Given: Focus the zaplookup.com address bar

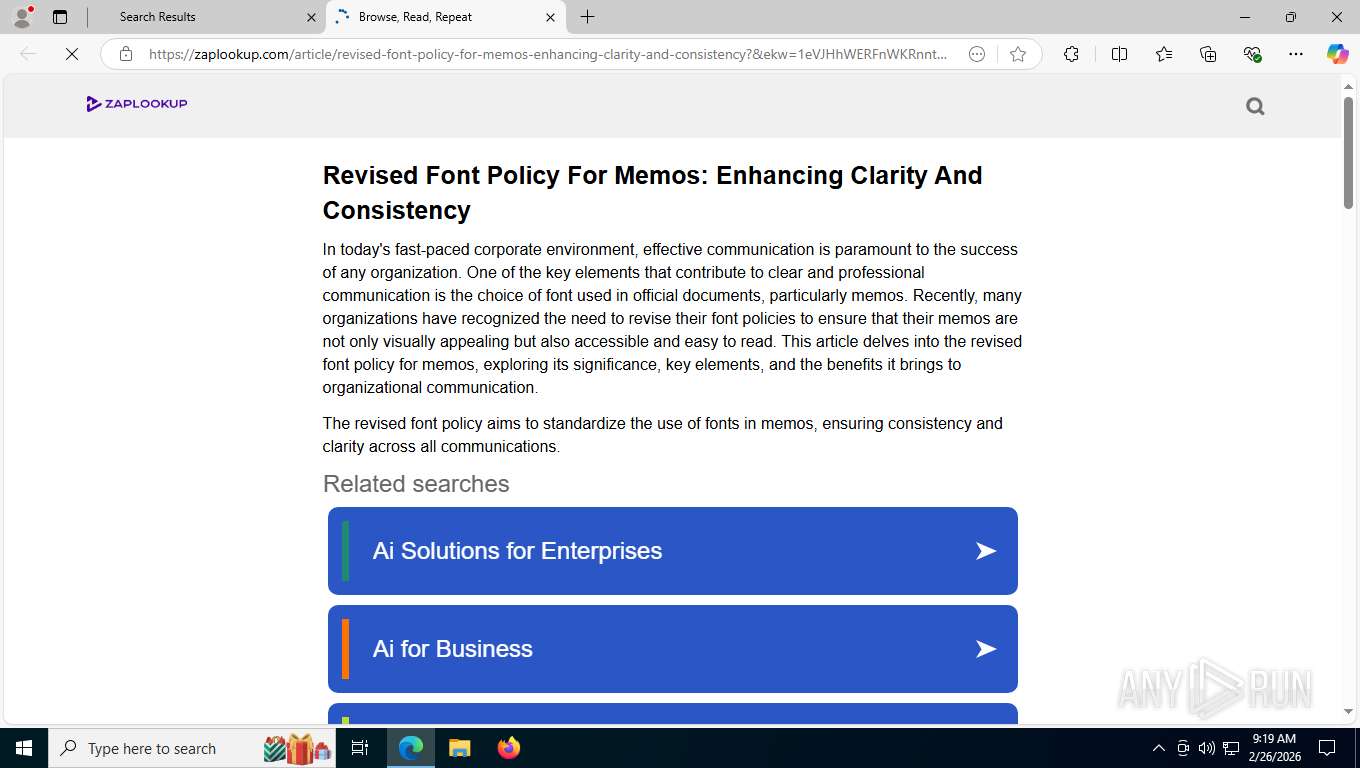Looking at the screenshot, I should (x=548, y=54).
